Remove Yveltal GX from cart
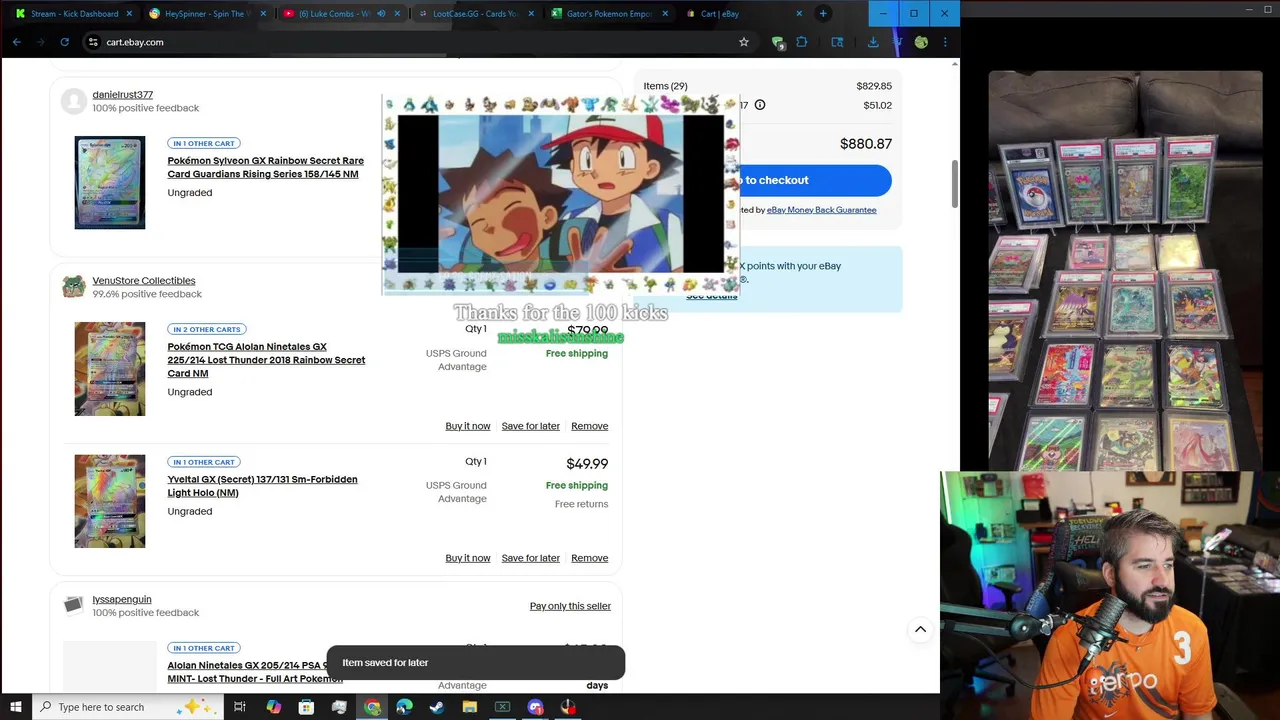 point(589,558)
